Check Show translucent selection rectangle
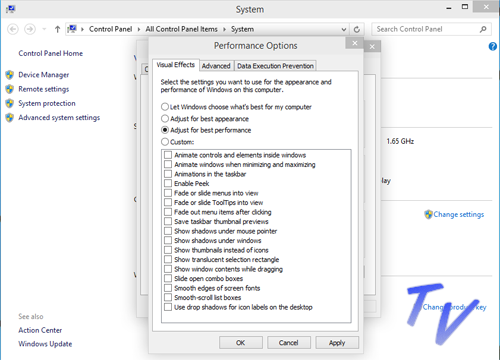The height and width of the screenshot is (360, 500). (x=168, y=259)
